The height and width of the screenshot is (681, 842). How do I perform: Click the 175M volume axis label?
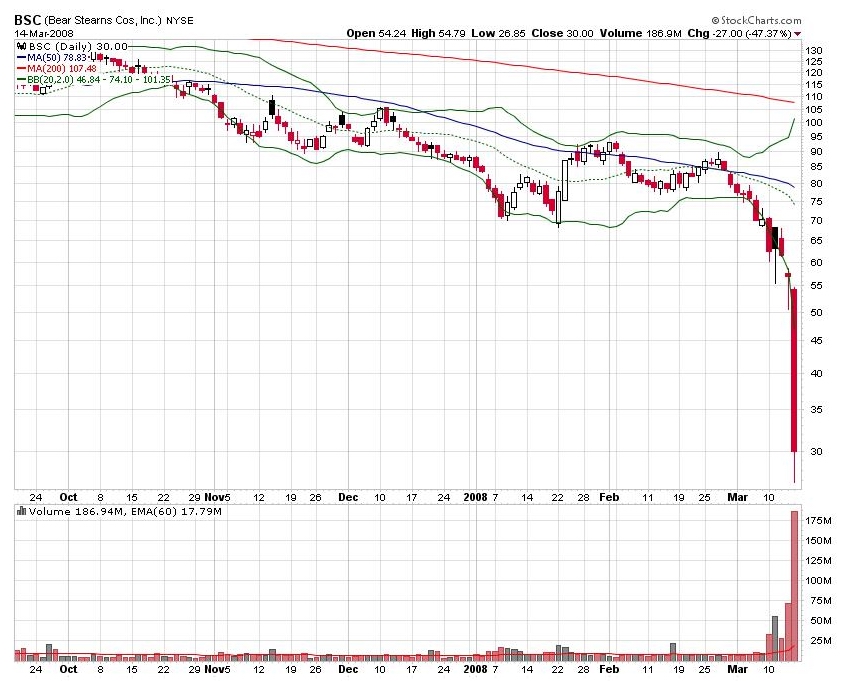coord(818,520)
